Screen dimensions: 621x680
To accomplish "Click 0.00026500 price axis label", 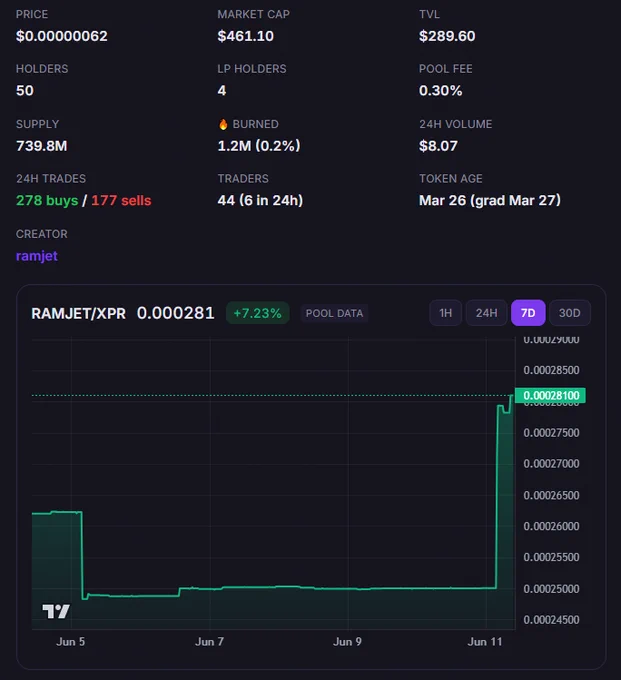I will pyautogui.click(x=551, y=495).
